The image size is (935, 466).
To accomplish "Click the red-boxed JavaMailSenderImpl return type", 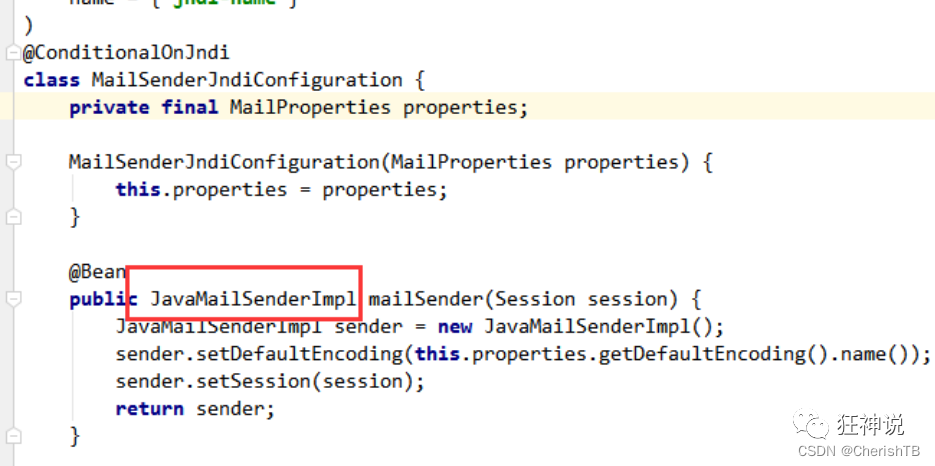I will pyautogui.click(x=253, y=298).
